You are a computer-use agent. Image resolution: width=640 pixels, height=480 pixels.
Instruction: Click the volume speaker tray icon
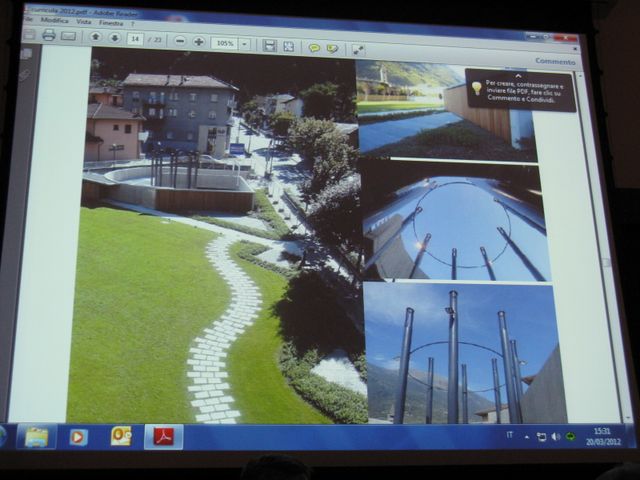(556, 437)
